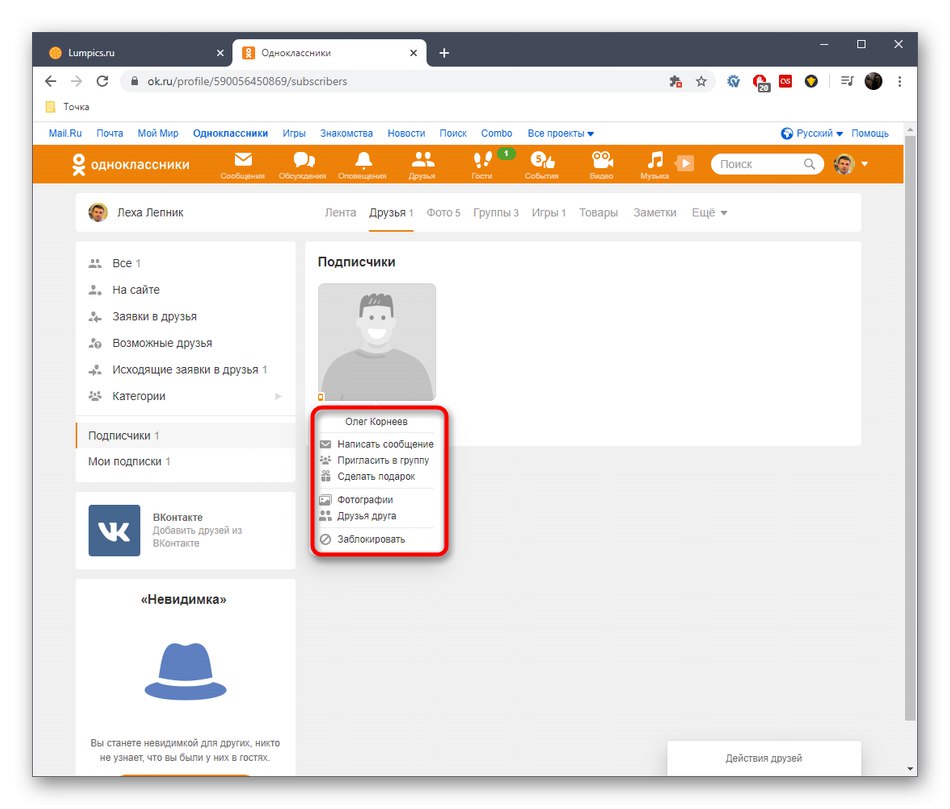This screenshot has width=950, height=809.
Task: Click the profile avatar in the orange bar
Action: pyautogui.click(x=844, y=164)
